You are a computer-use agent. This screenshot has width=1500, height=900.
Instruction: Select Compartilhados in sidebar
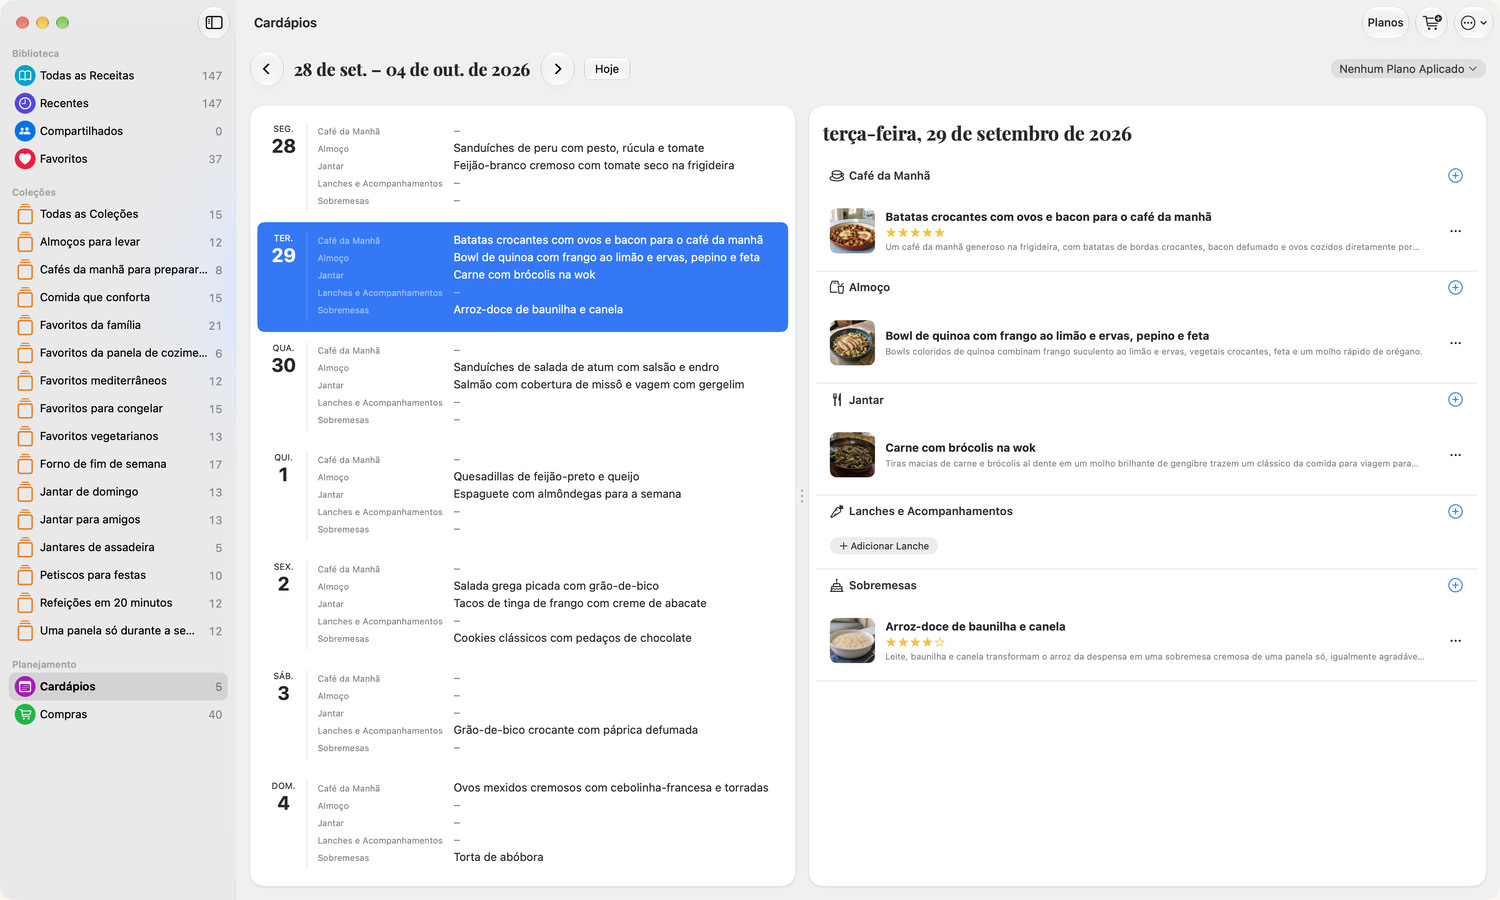118,131
